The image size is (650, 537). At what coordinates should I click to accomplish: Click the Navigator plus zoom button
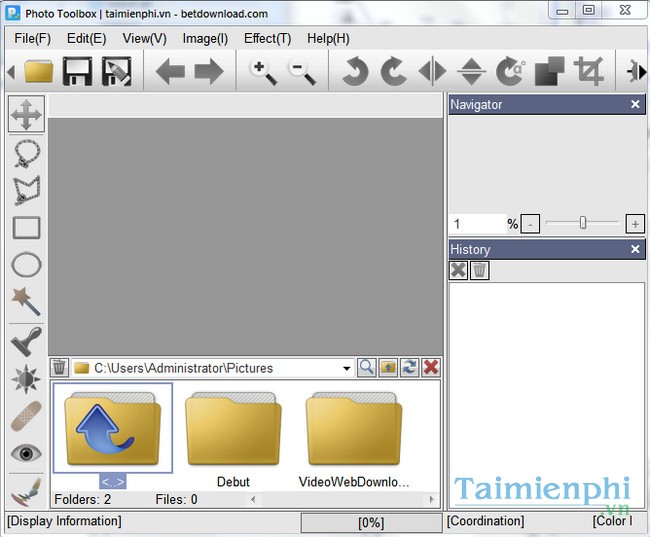635,224
